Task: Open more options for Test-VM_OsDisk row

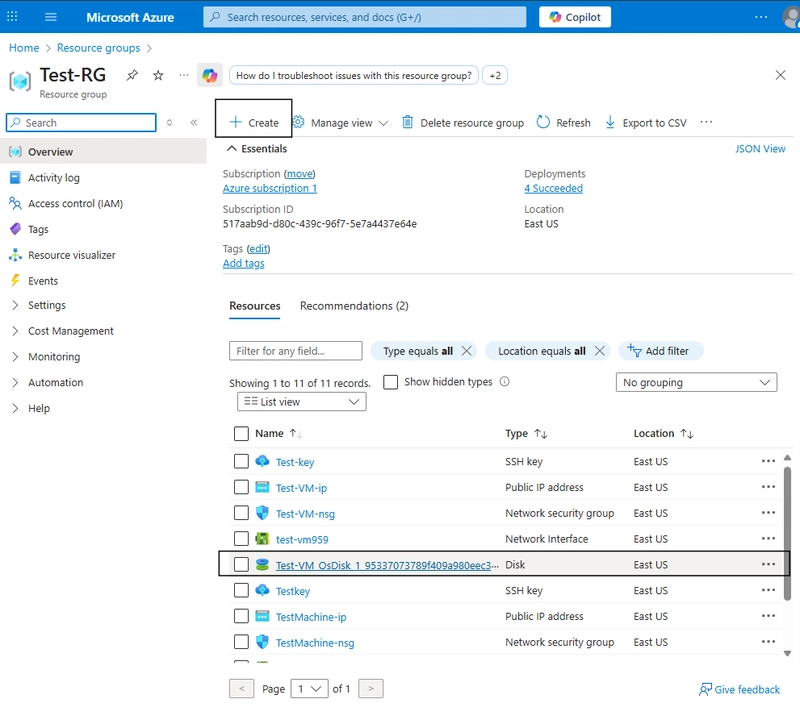Action: coord(768,564)
